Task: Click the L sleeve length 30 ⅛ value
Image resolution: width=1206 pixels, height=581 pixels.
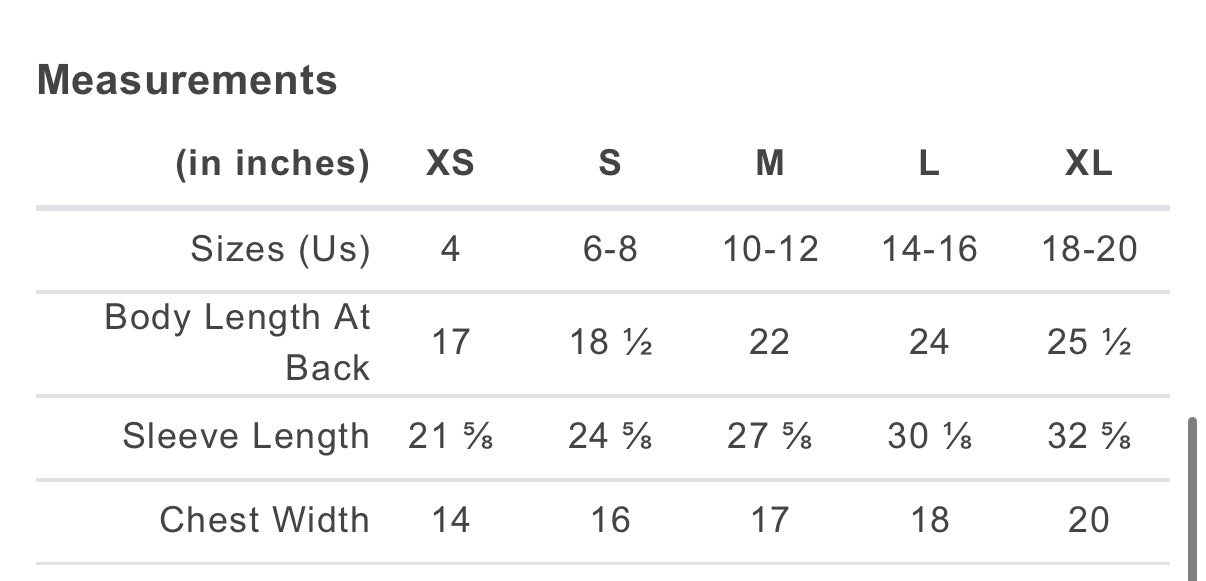Action: (929, 437)
